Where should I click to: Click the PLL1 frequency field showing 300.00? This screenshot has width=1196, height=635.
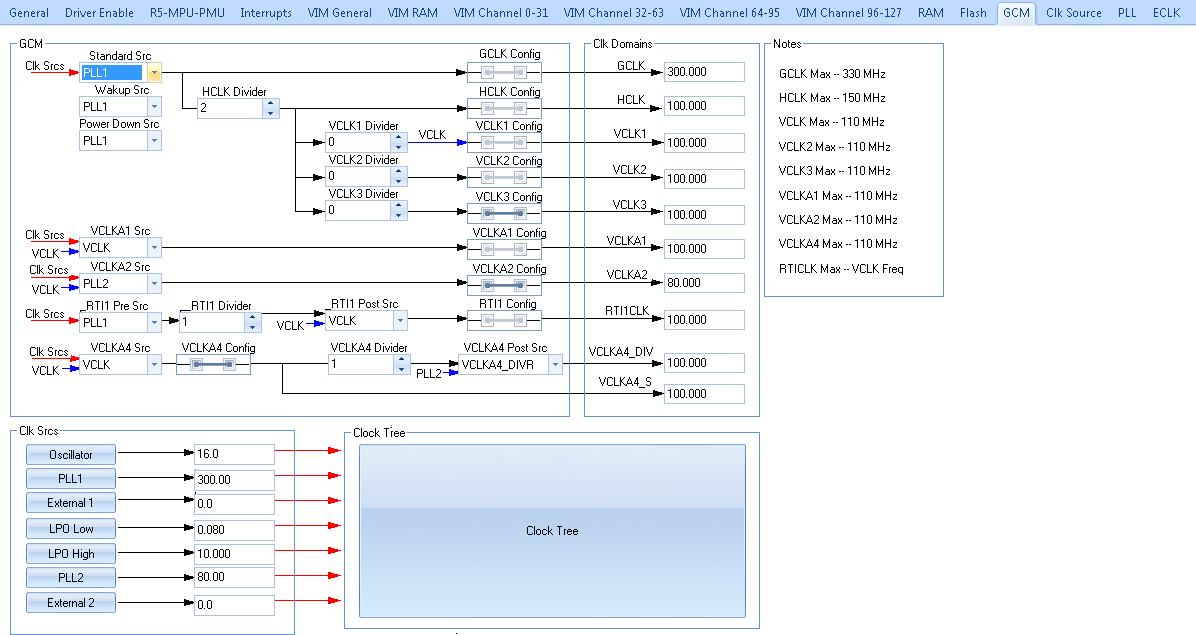click(234, 480)
